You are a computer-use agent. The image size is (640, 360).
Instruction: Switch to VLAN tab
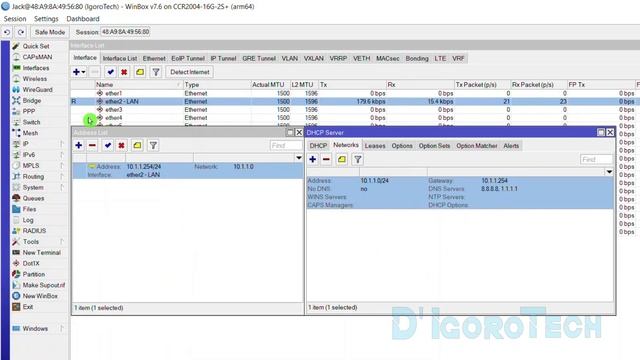pyautogui.click(x=290, y=58)
